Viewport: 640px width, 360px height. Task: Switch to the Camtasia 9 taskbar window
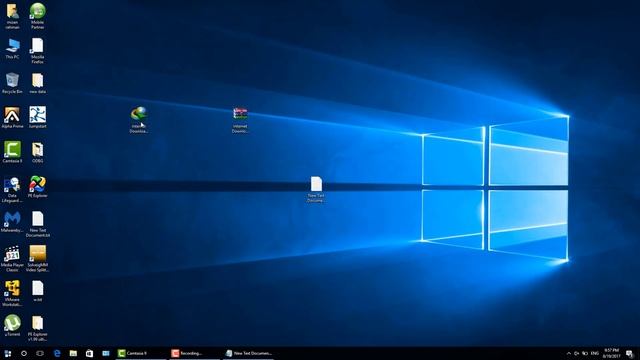[141, 353]
